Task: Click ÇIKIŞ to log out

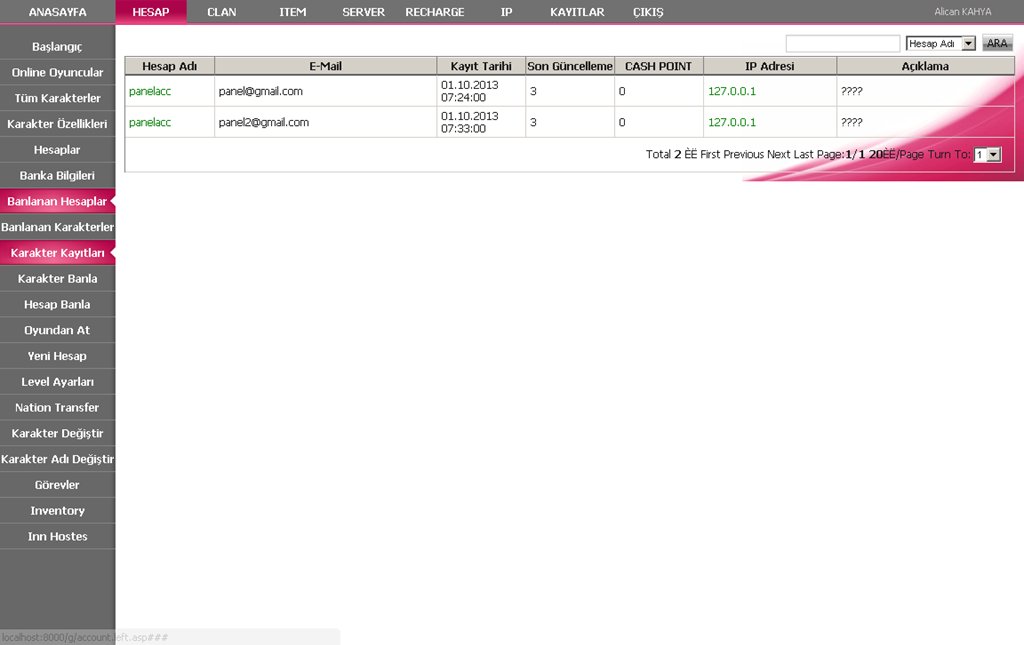Action: click(648, 12)
